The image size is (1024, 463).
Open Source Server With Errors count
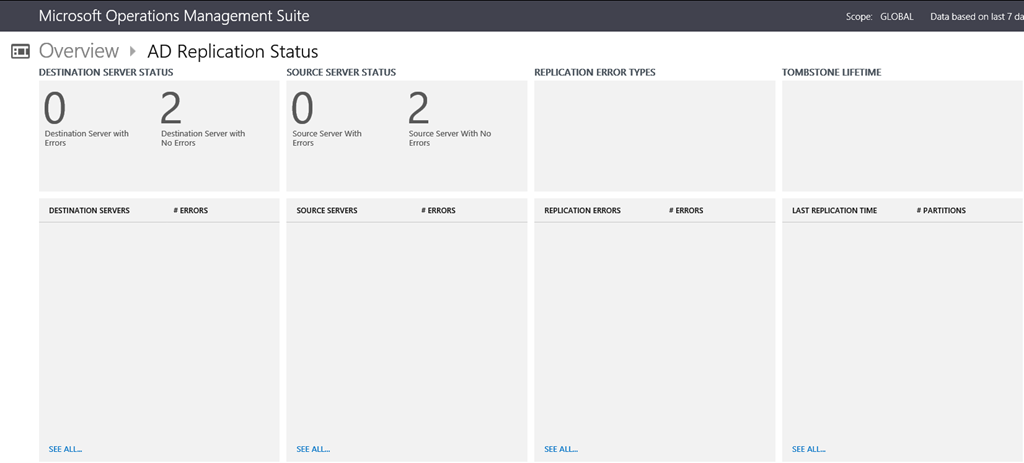[x=302, y=110]
